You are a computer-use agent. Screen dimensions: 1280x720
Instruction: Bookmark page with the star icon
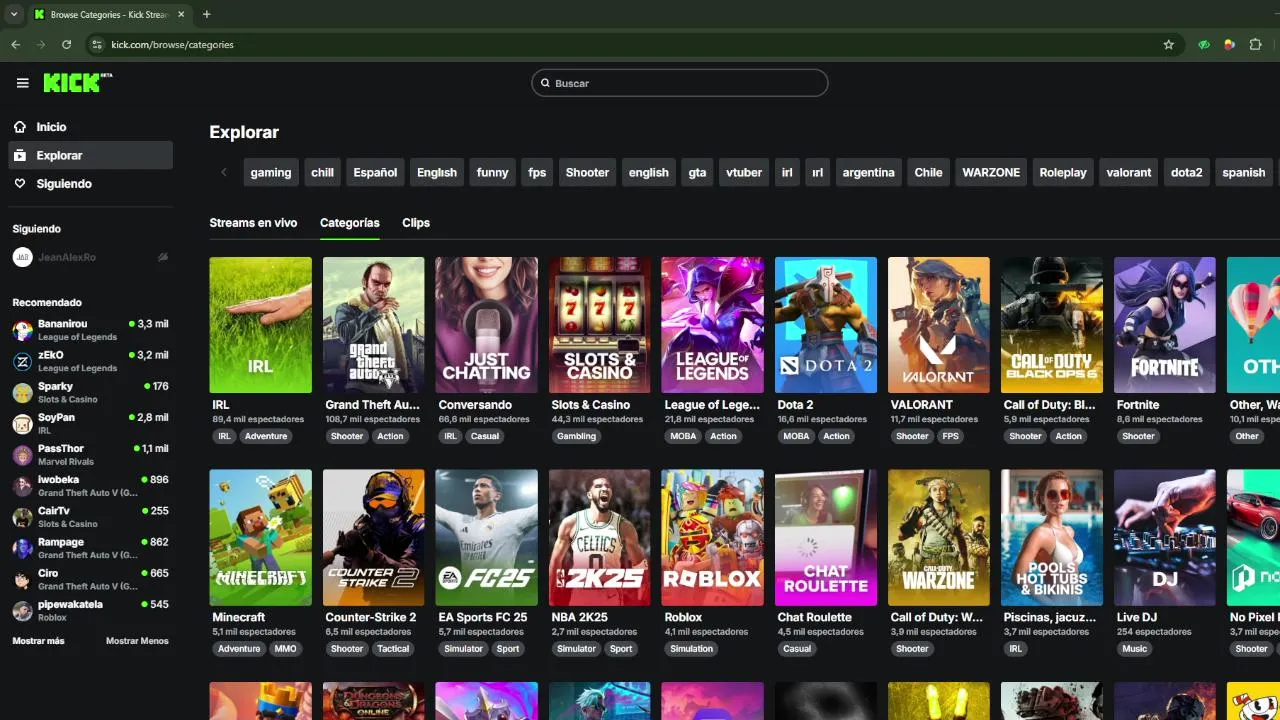pos(1168,45)
